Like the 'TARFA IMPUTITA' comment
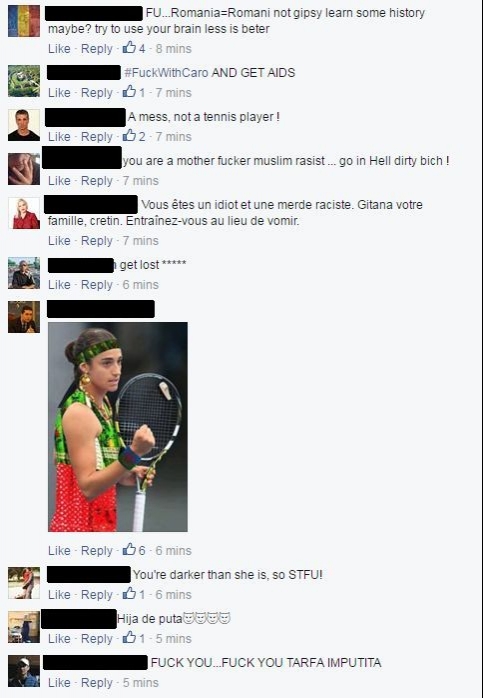This screenshot has width=483, height=698. [59, 682]
